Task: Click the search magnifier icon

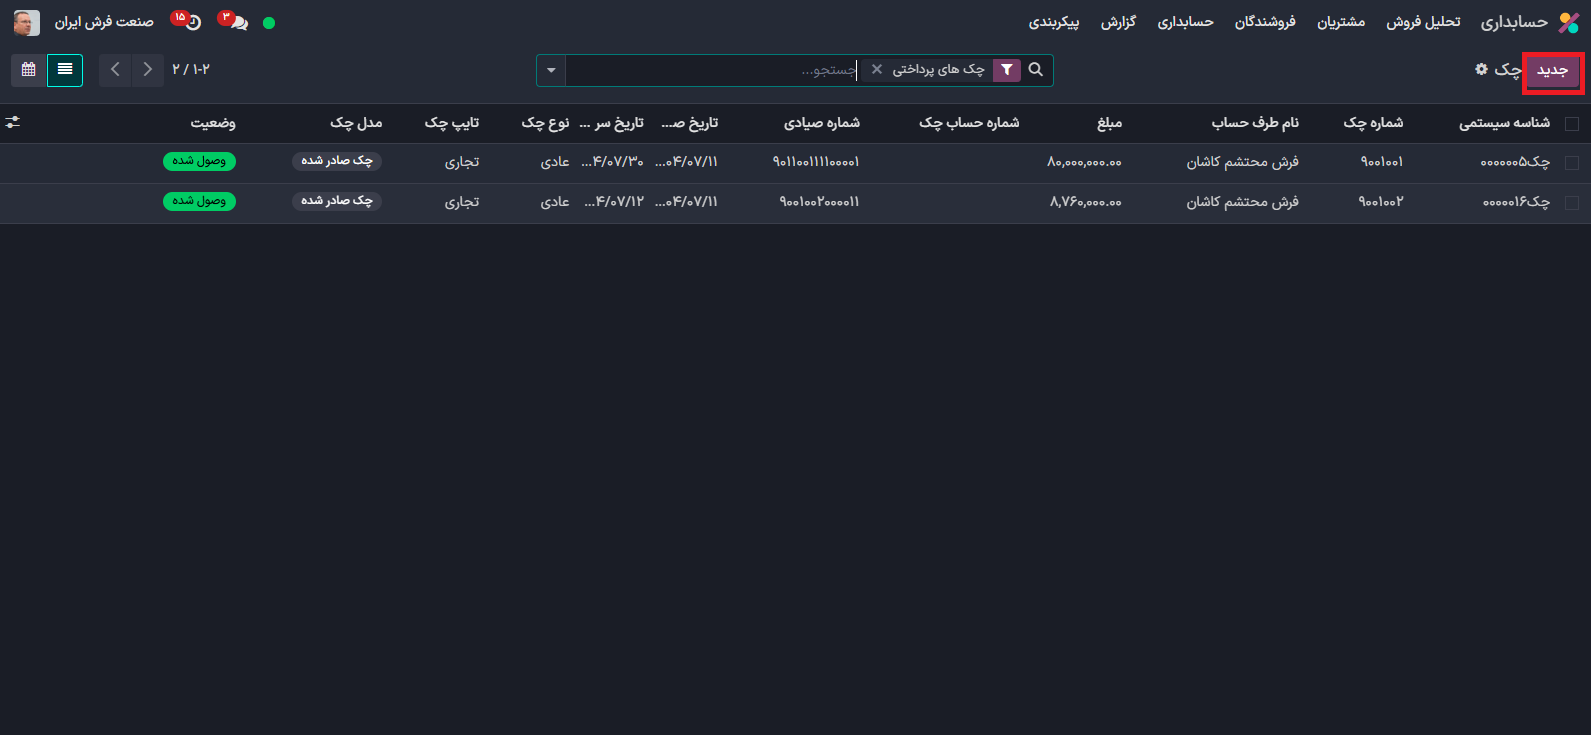Action: coord(1036,70)
